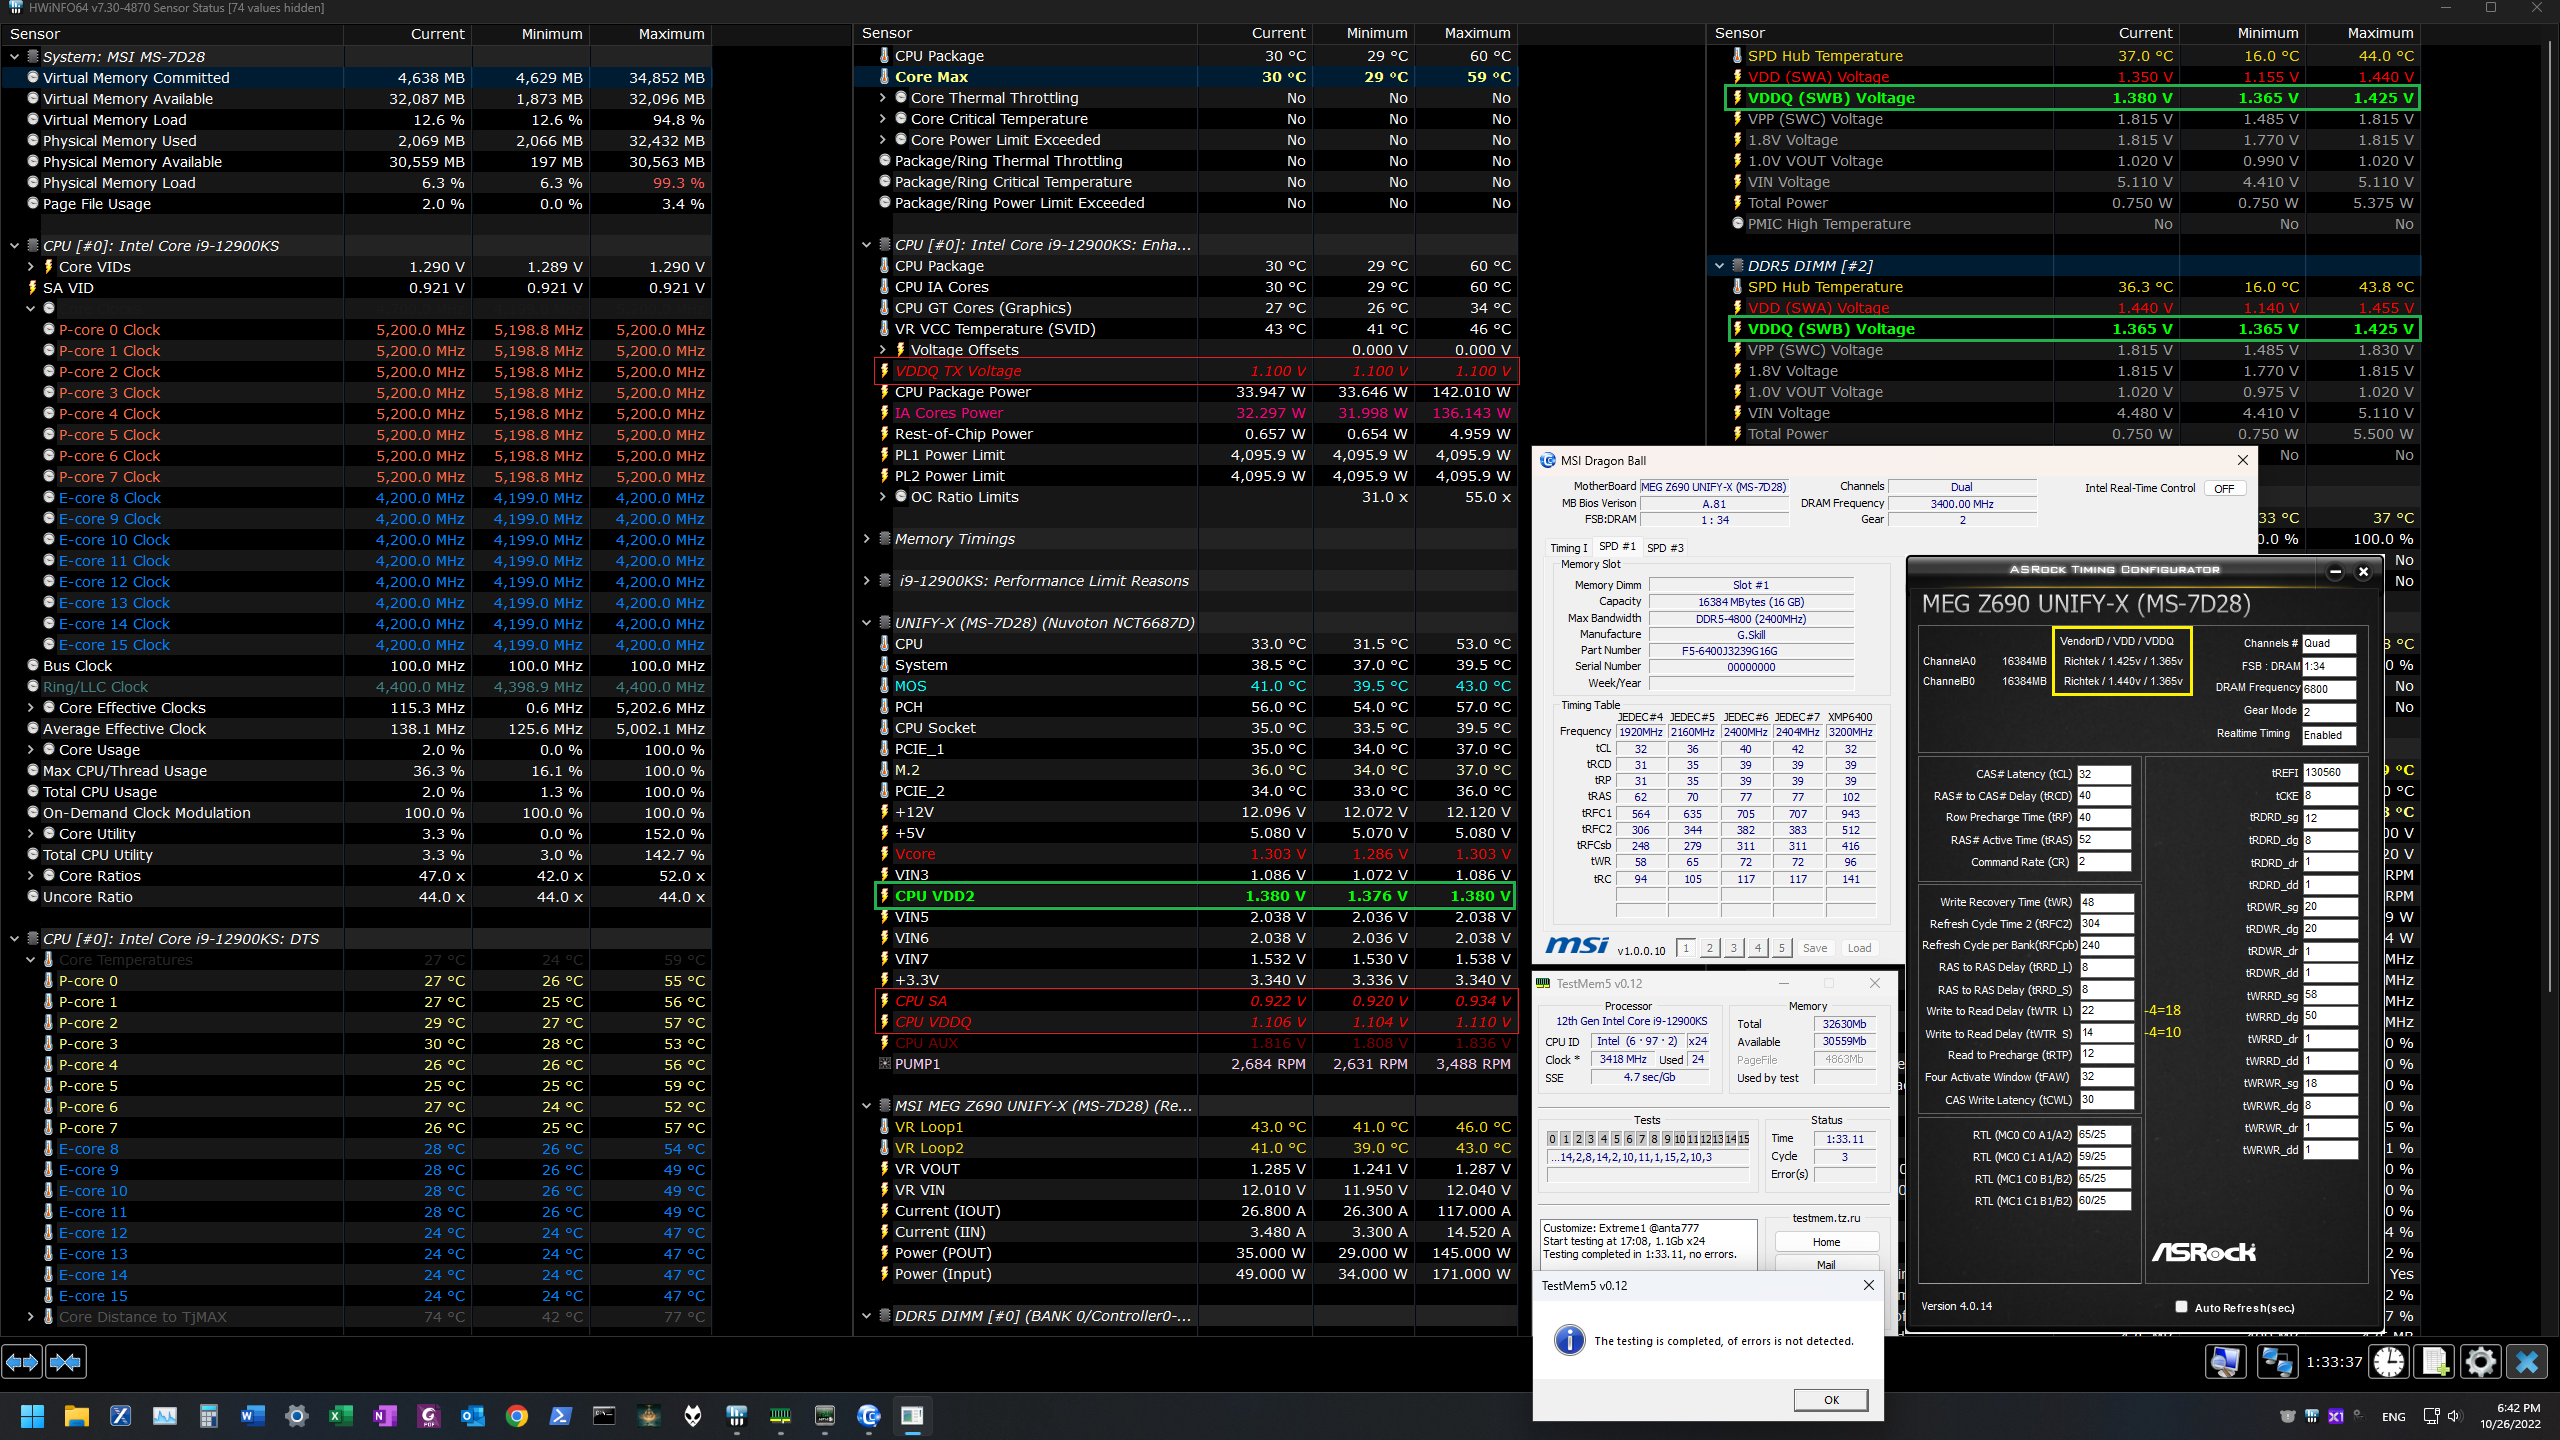Click the network monitors remote icon
Image resolution: width=2560 pixels, height=1440 pixels.
[2277, 1362]
